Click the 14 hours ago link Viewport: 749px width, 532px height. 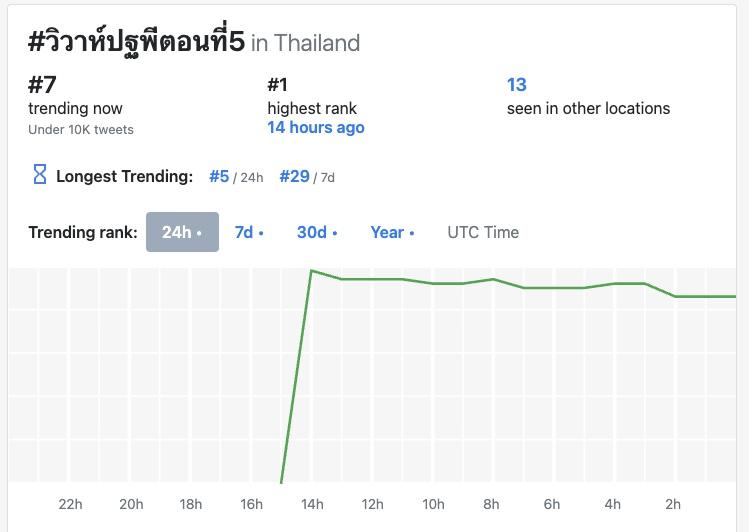pos(316,128)
